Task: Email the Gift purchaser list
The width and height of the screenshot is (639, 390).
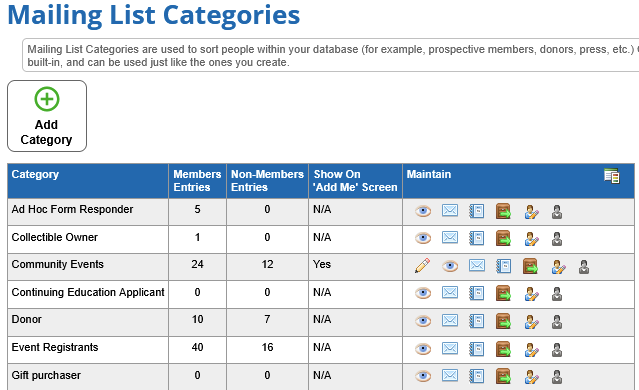Action: [x=450, y=375]
